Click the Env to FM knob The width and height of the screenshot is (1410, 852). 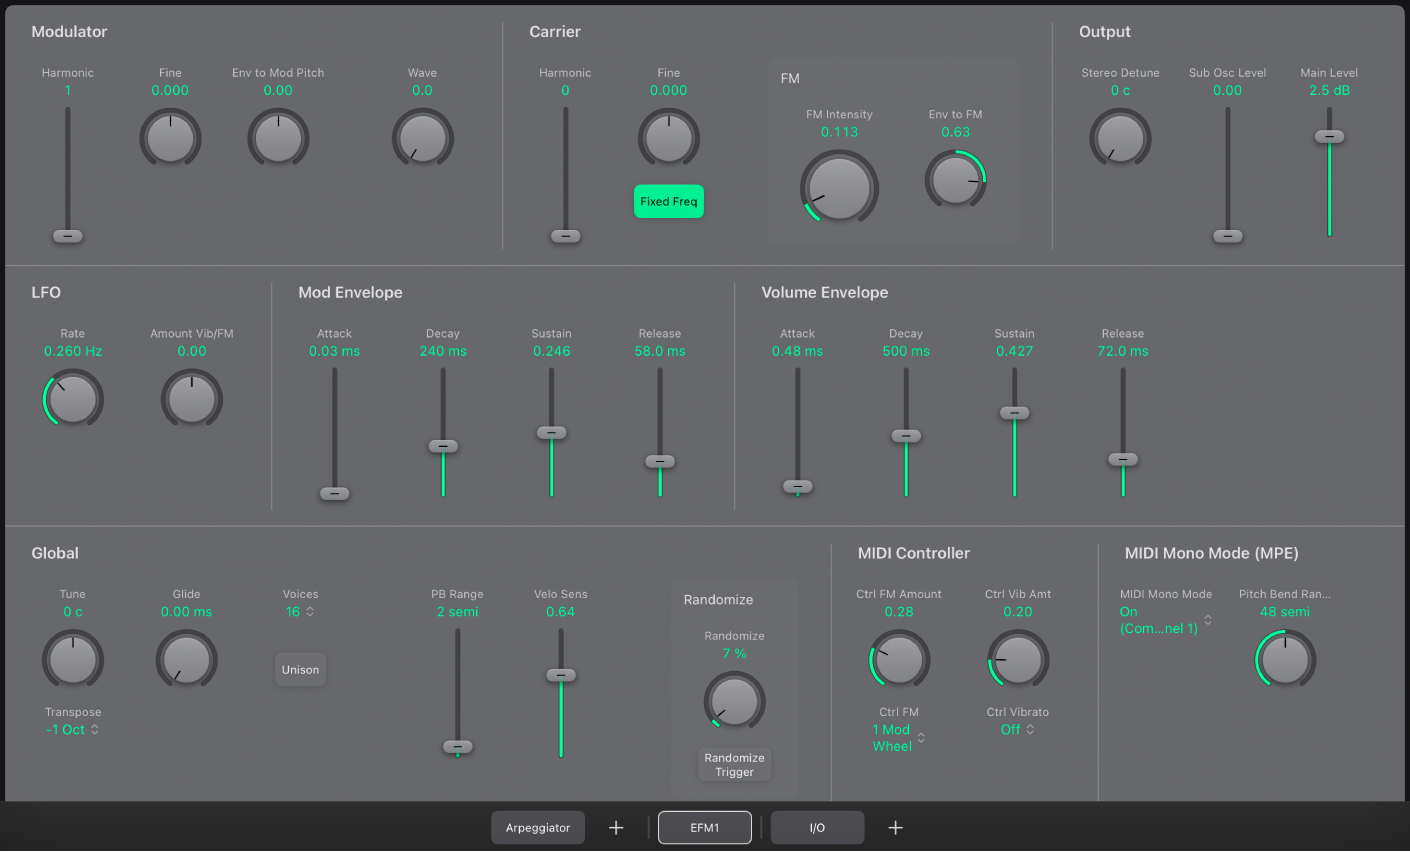tap(955, 179)
